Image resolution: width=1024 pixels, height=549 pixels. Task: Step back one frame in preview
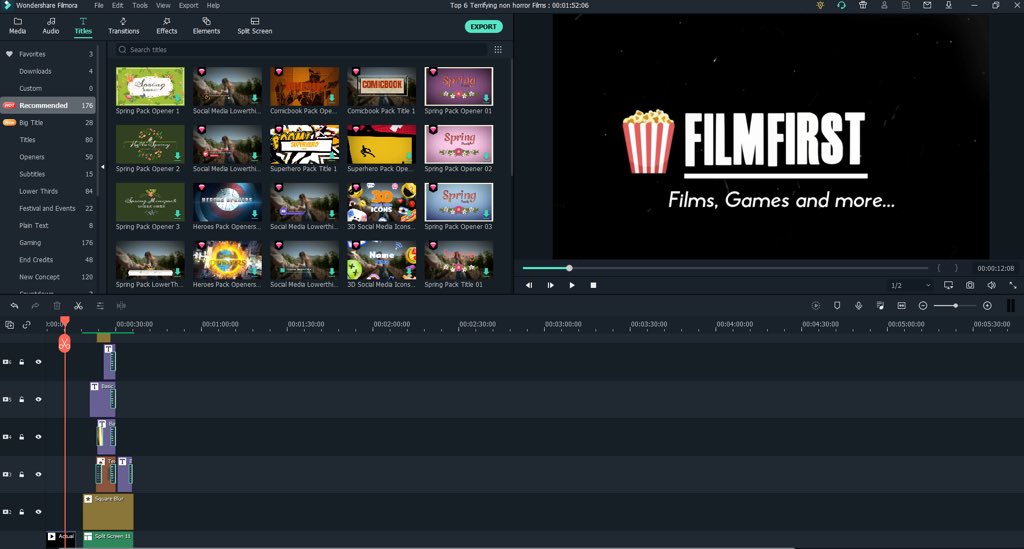(529, 285)
